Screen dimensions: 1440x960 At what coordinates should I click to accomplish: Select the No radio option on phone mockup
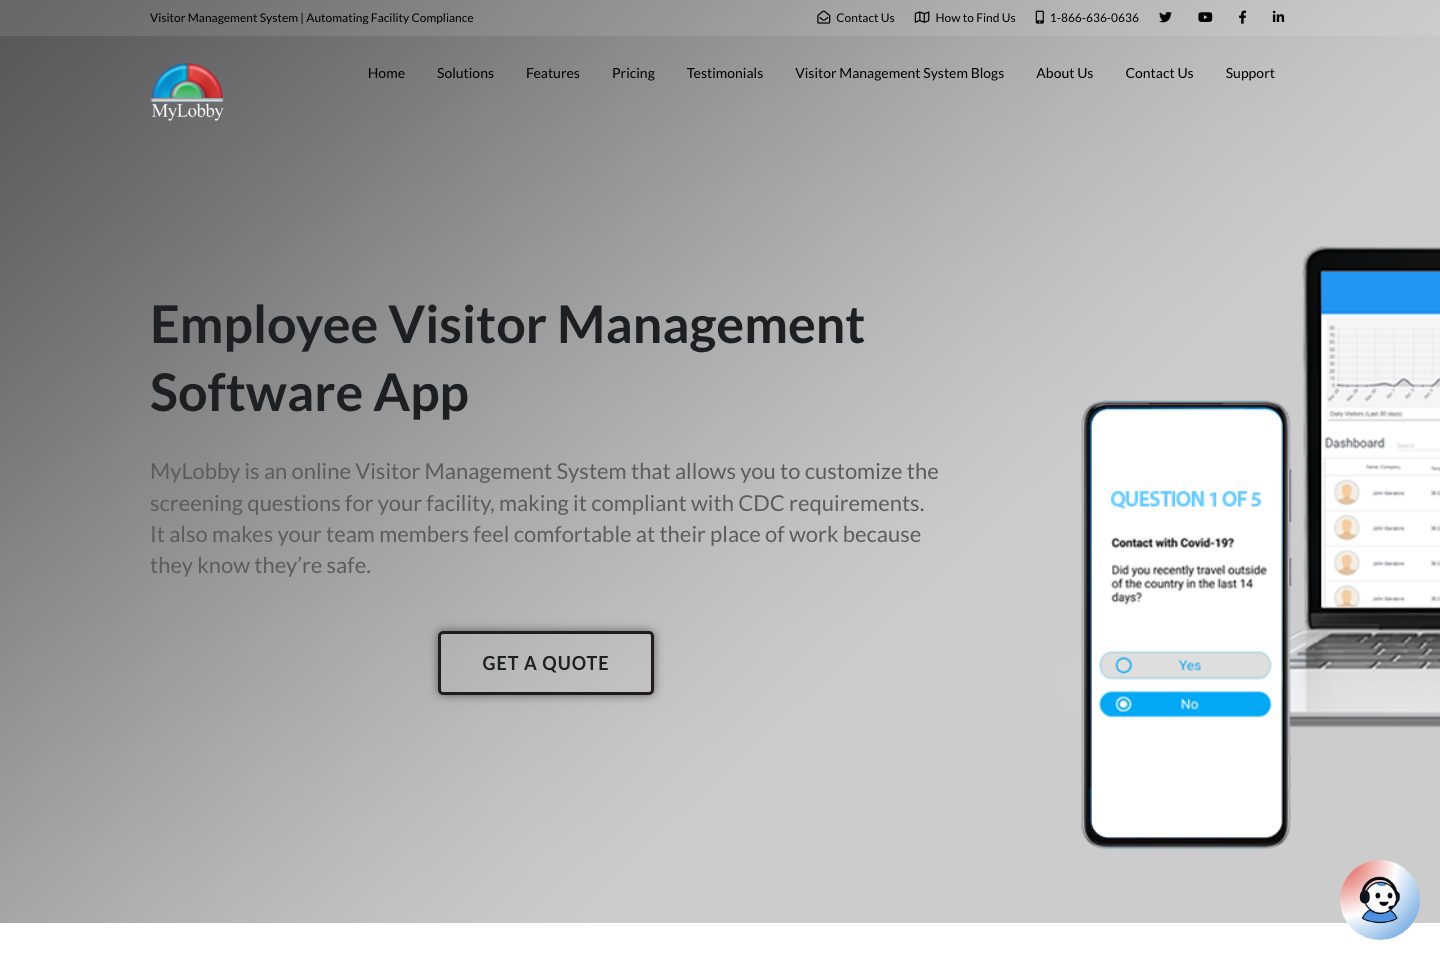(x=1185, y=704)
